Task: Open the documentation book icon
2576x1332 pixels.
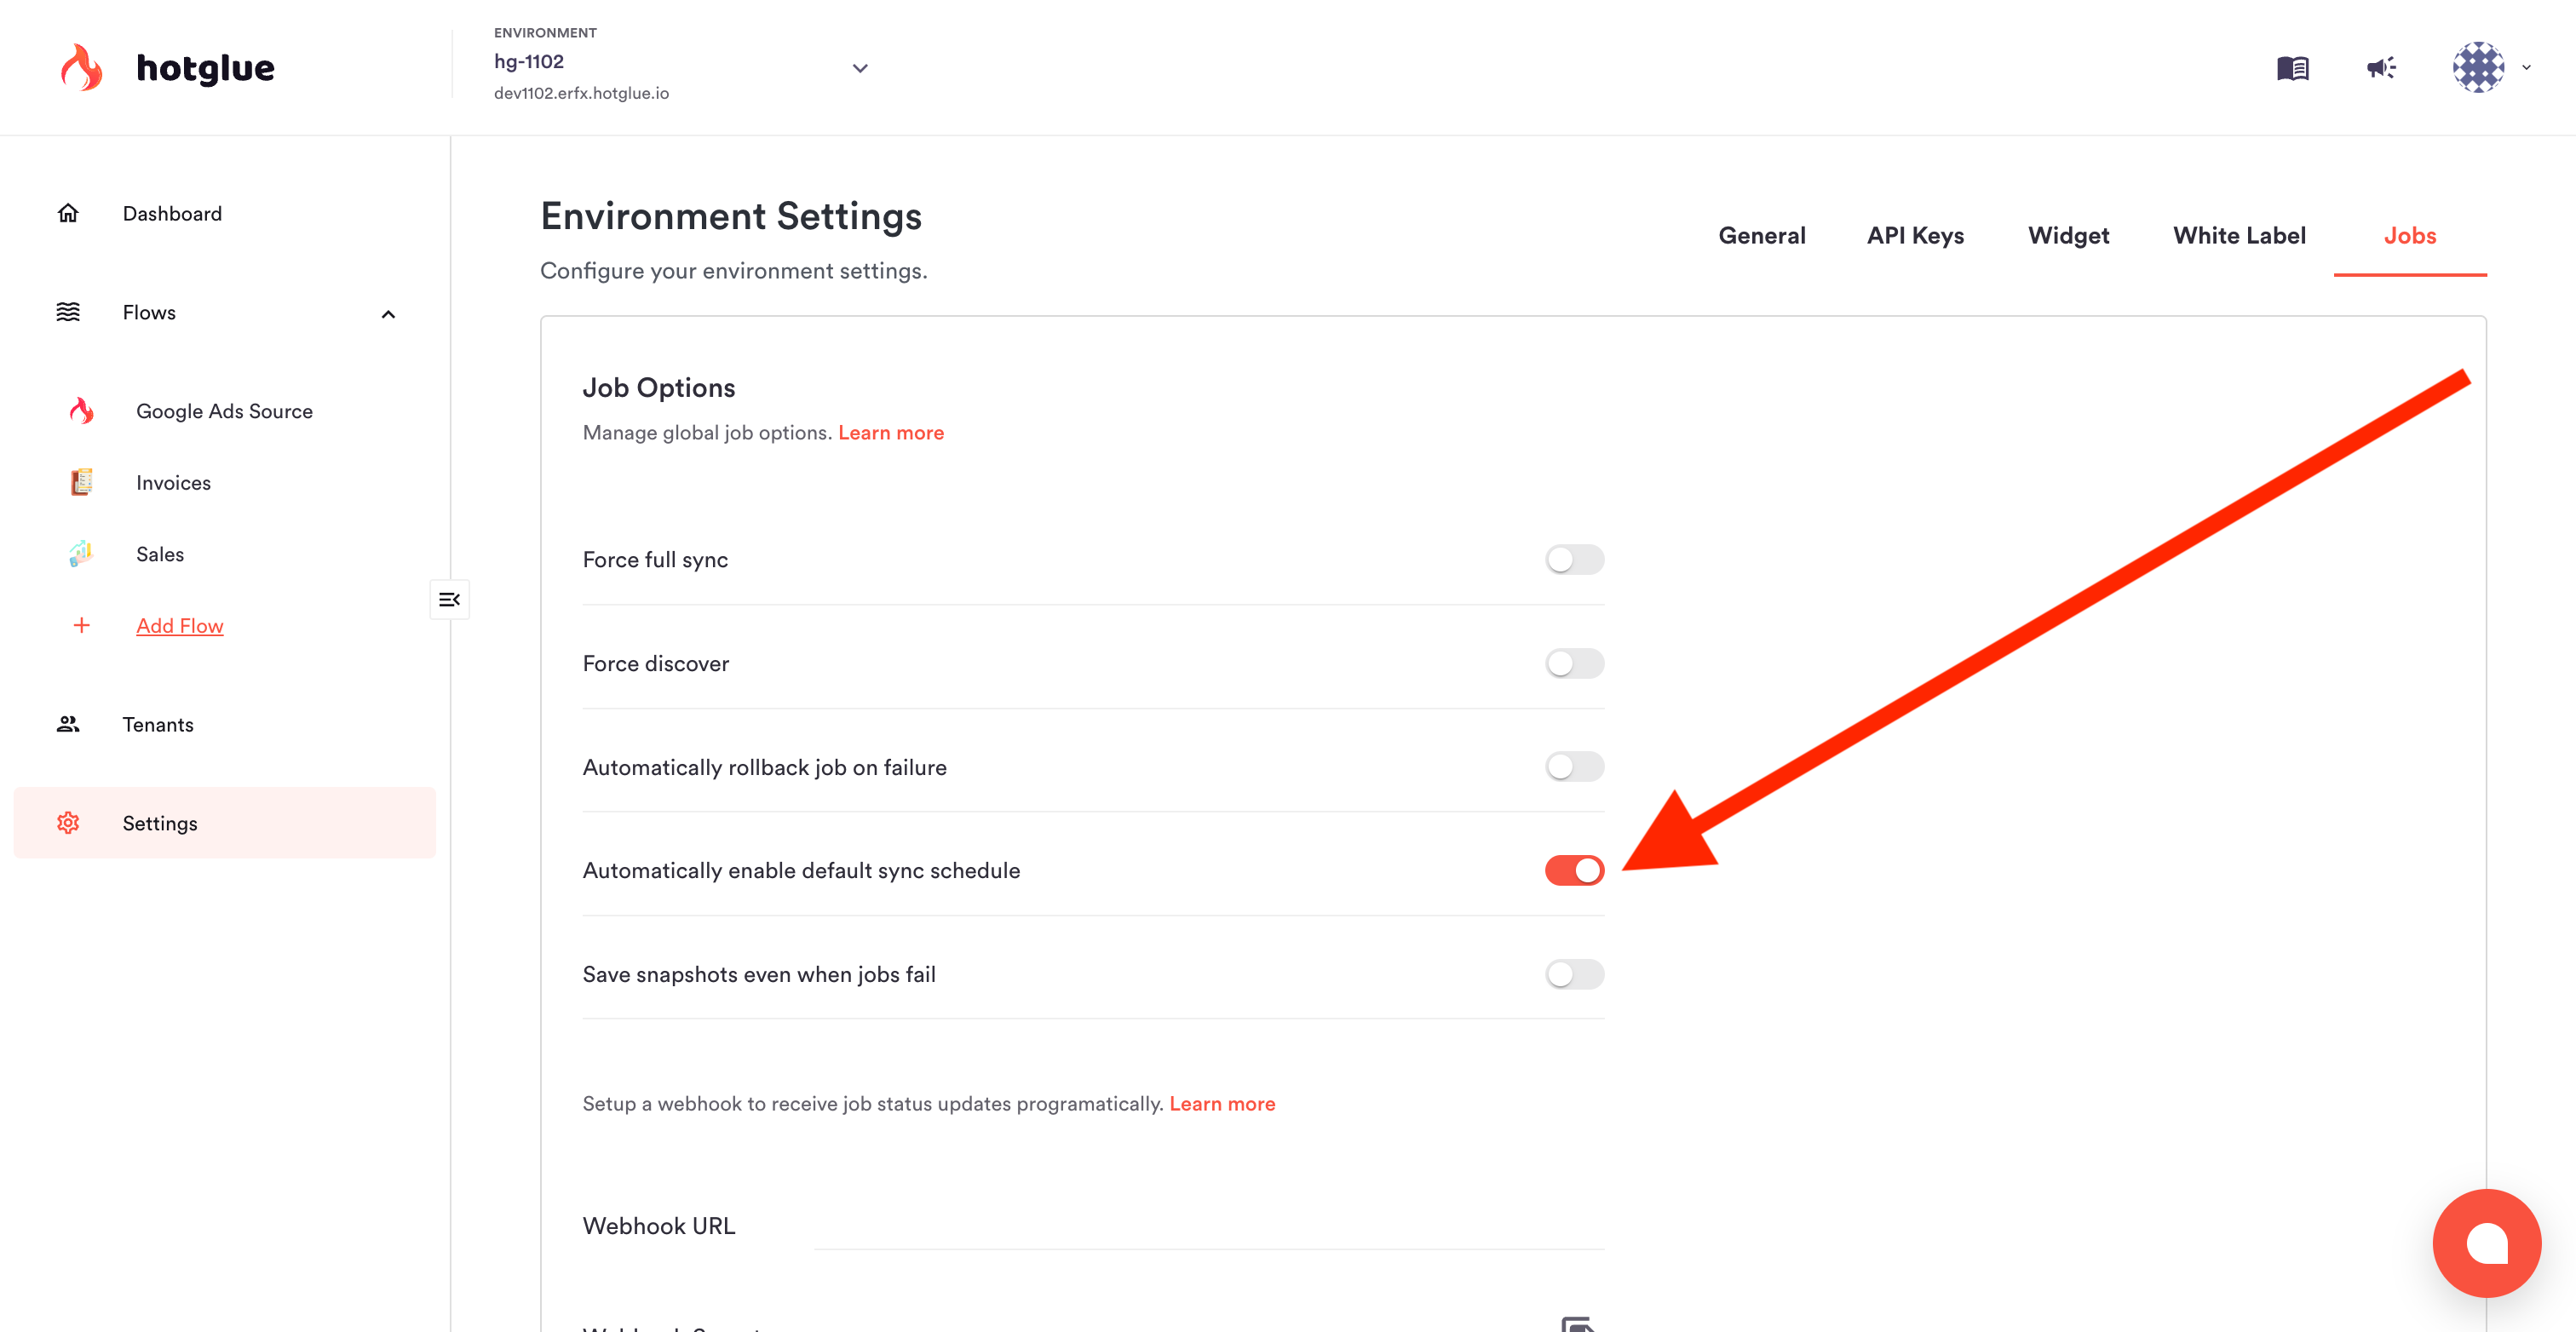Action: (x=2292, y=68)
